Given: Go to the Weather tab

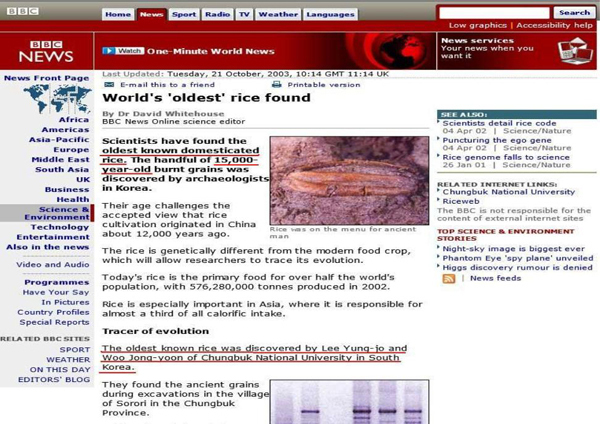Looking at the screenshot, I should [278, 14].
